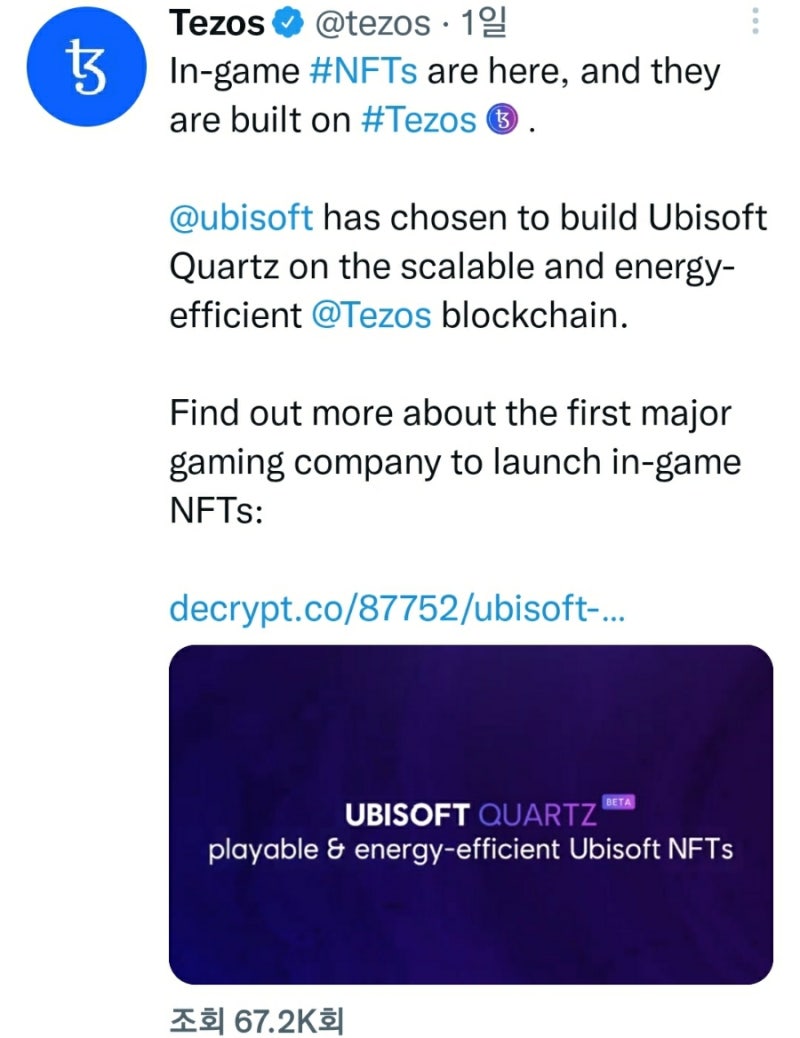Open the #Tezos hashtag
Screen dimensions: 800x1038
(x=419, y=120)
